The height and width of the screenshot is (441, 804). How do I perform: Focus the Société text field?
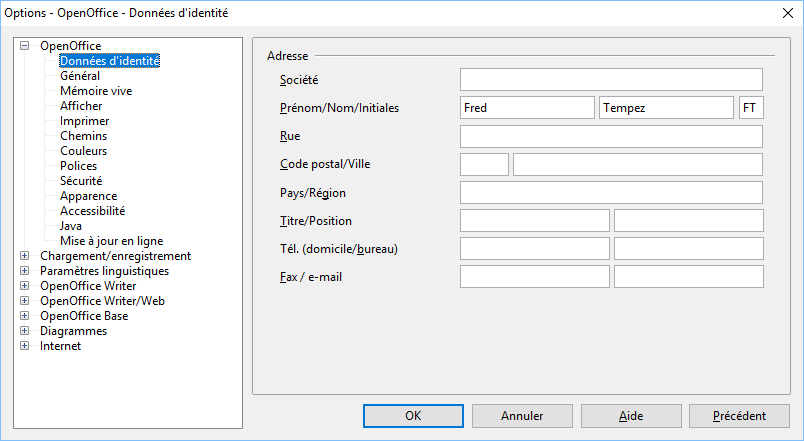[611, 80]
